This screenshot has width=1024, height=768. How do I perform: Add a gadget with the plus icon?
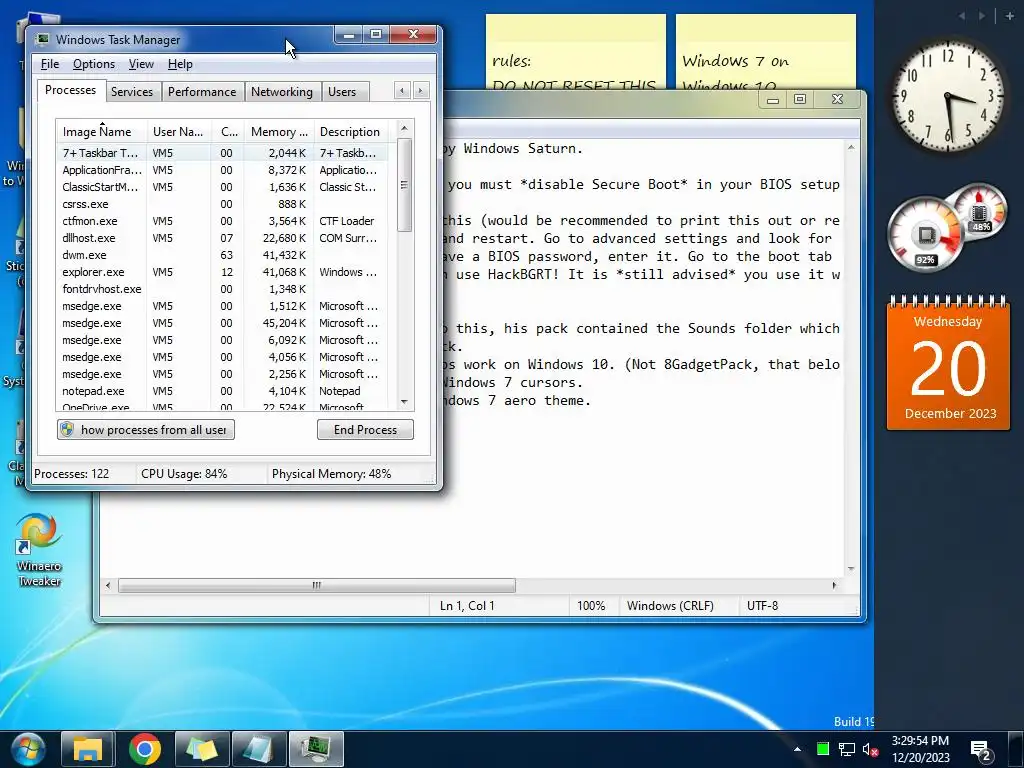[1009, 16]
